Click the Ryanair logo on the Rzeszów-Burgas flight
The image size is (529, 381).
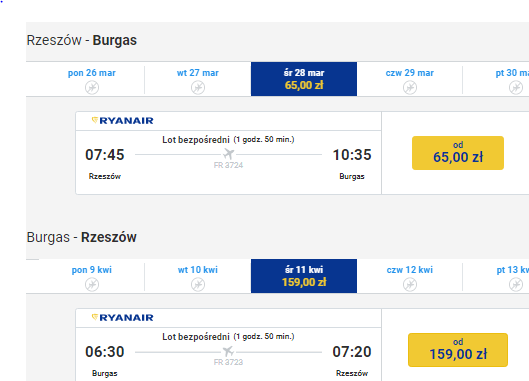(x=122, y=120)
